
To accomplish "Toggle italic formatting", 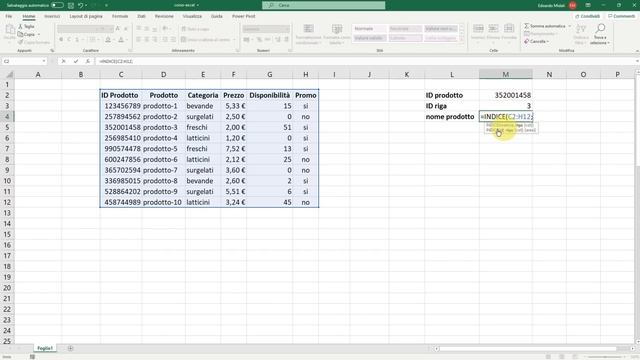I will point(69,40).
